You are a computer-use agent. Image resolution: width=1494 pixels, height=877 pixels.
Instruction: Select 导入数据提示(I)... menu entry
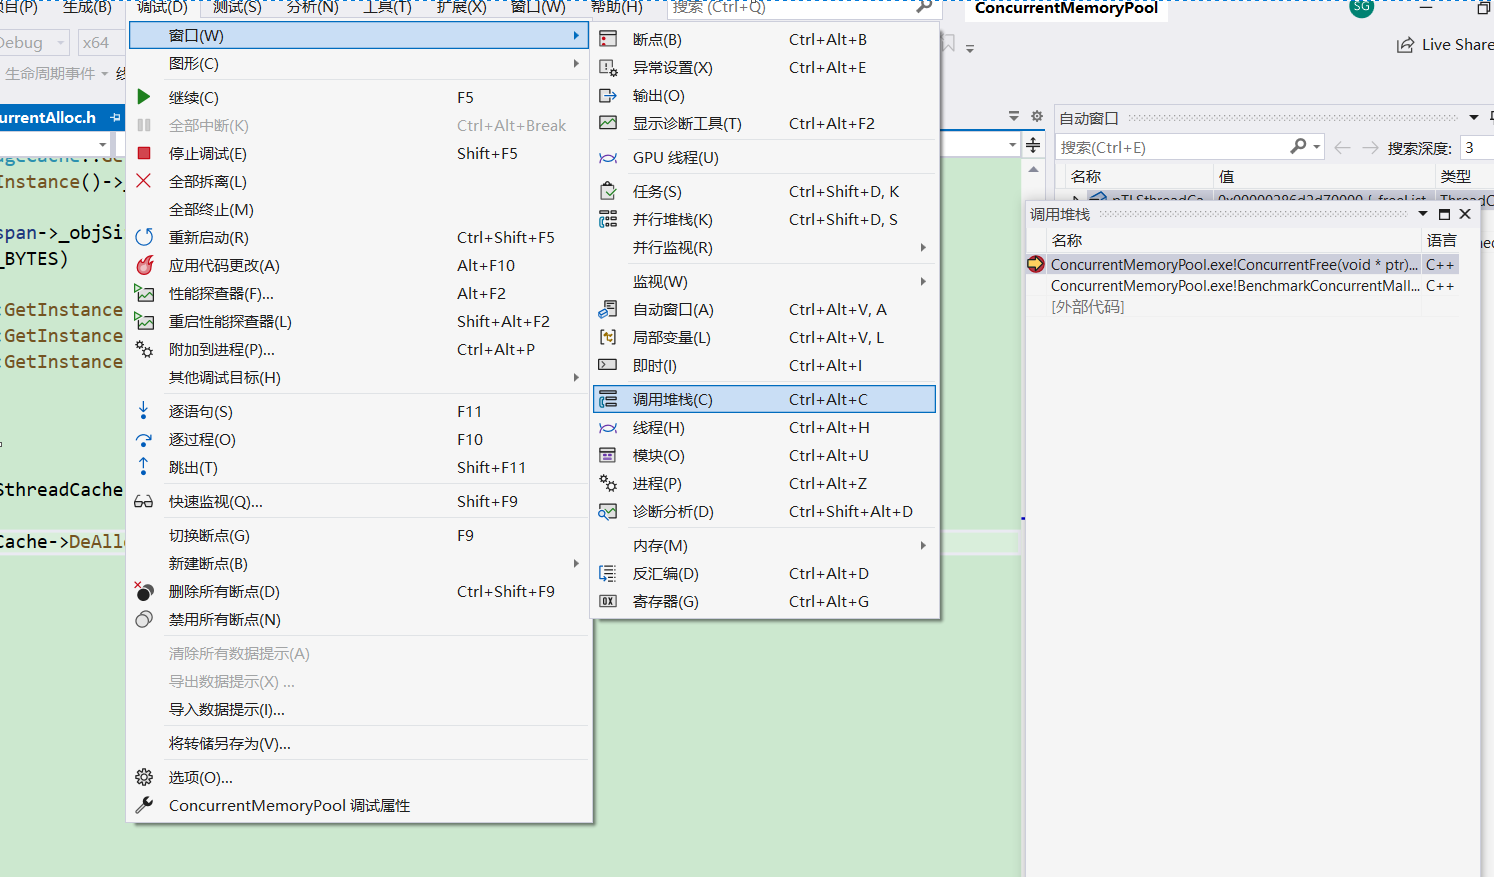(x=358, y=709)
